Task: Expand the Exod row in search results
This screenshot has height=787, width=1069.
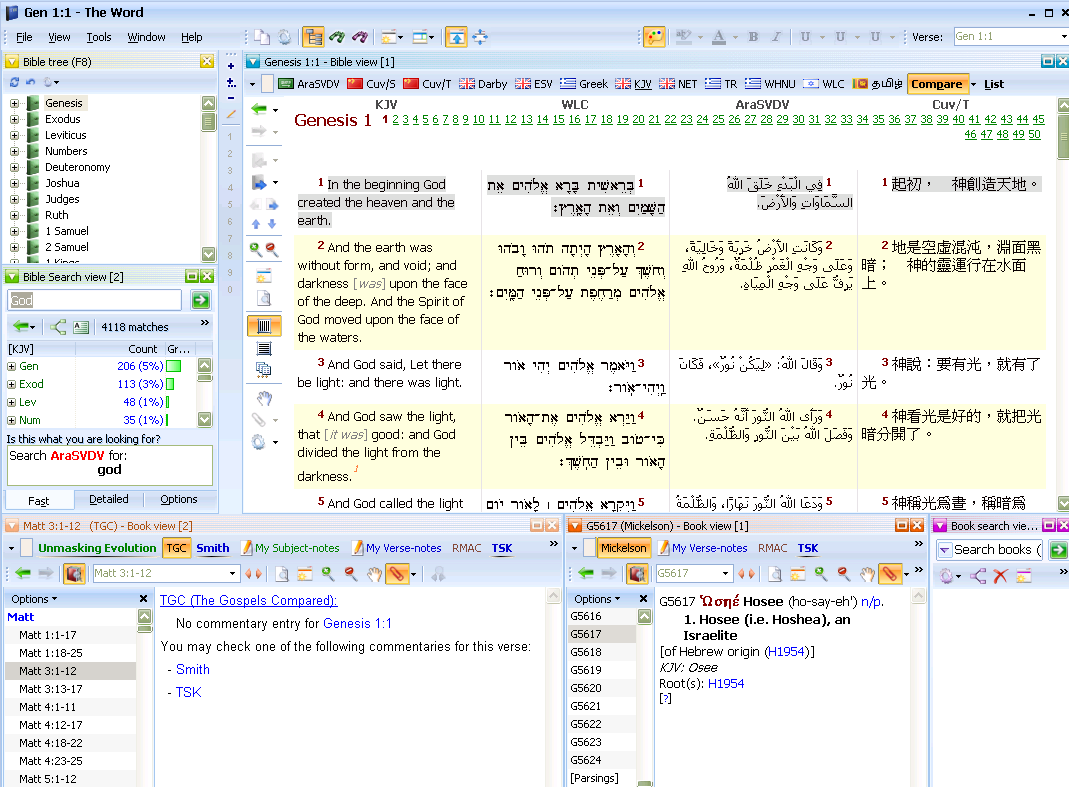Action: 12,384
